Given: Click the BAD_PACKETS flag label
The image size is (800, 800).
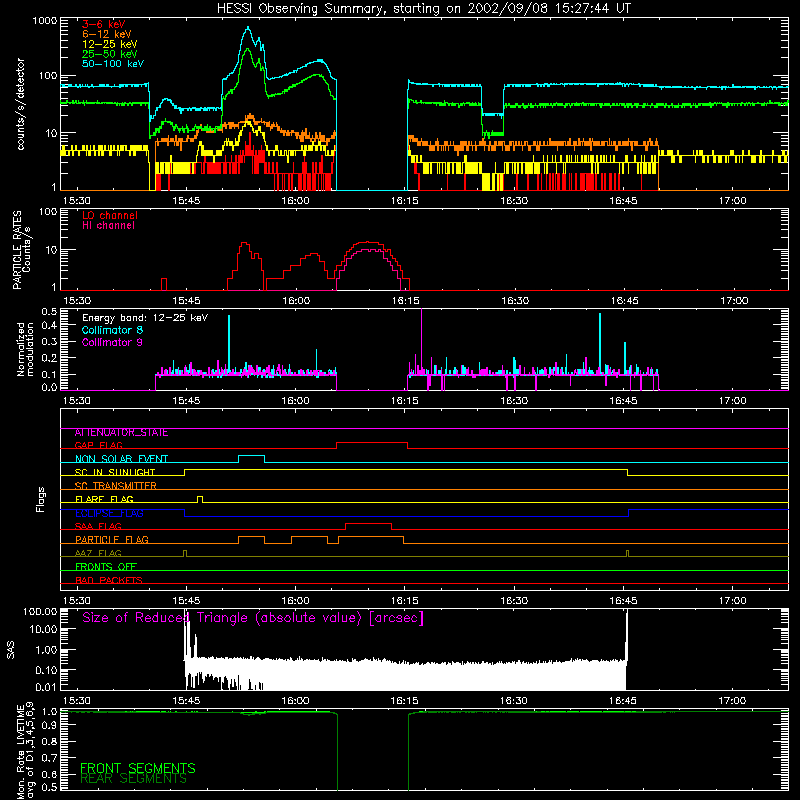Looking at the screenshot, I should click(x=109, y=580).
